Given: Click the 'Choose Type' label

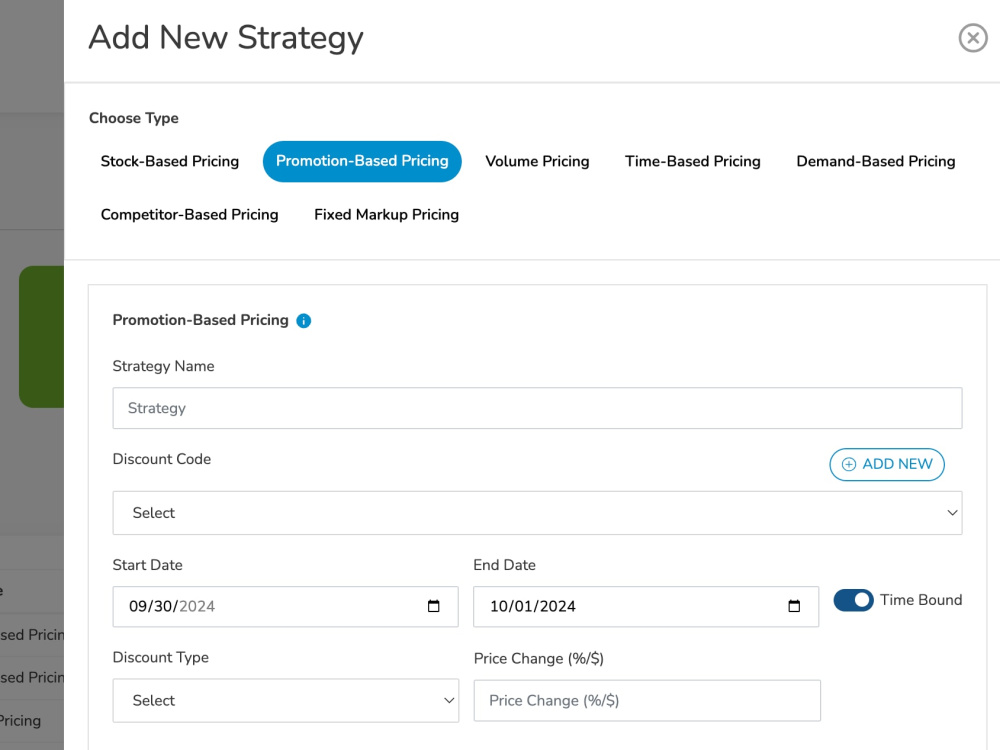Looking at the screenshot, I should click(x=134, y=118).
